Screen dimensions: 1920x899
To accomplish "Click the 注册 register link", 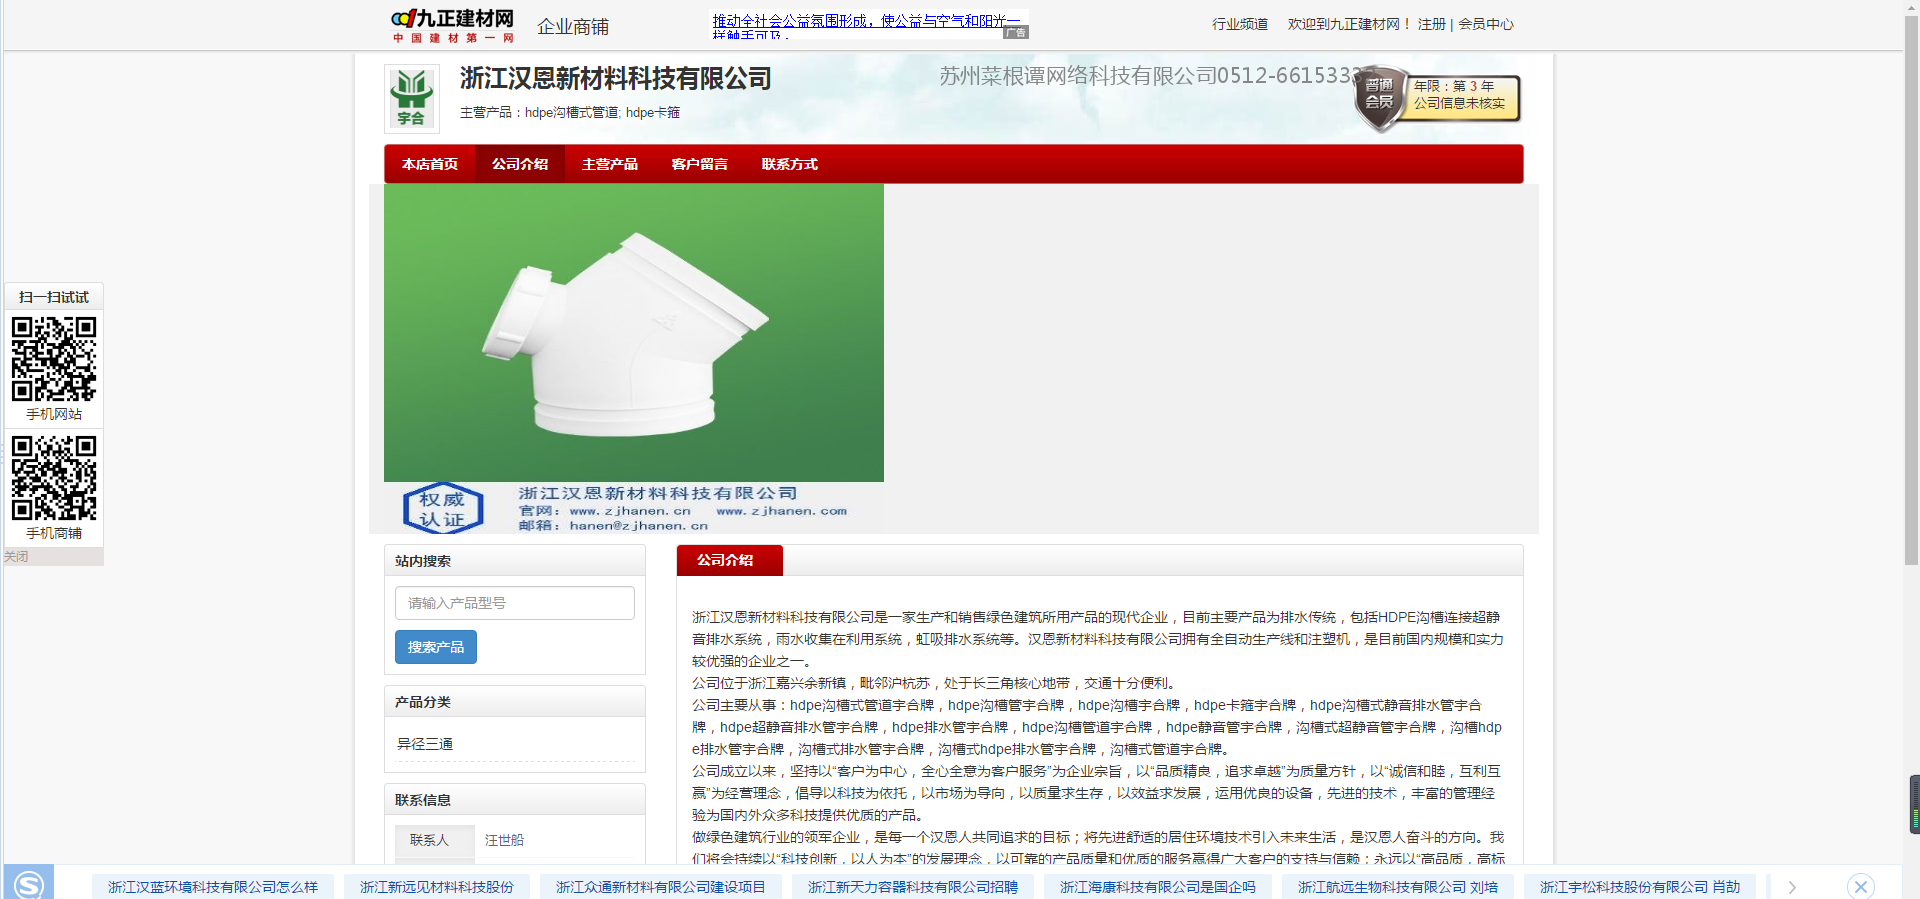I will pyautogui.click(x=1432, y=24).
